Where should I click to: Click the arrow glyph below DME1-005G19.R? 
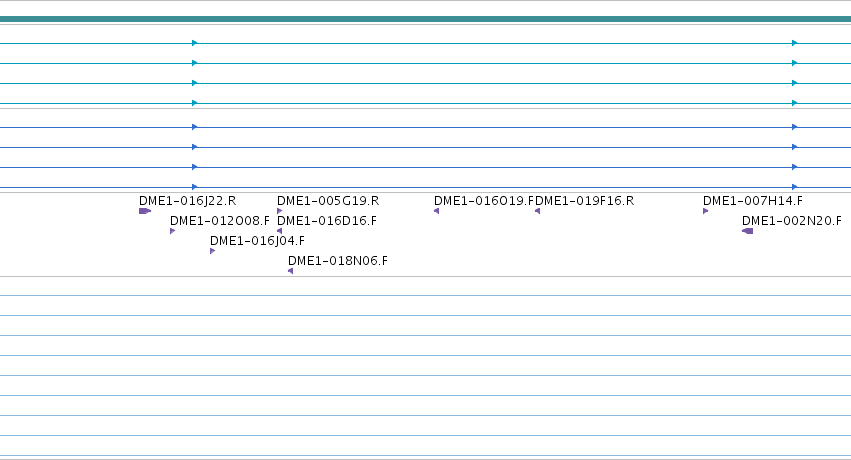click(280, 211)
